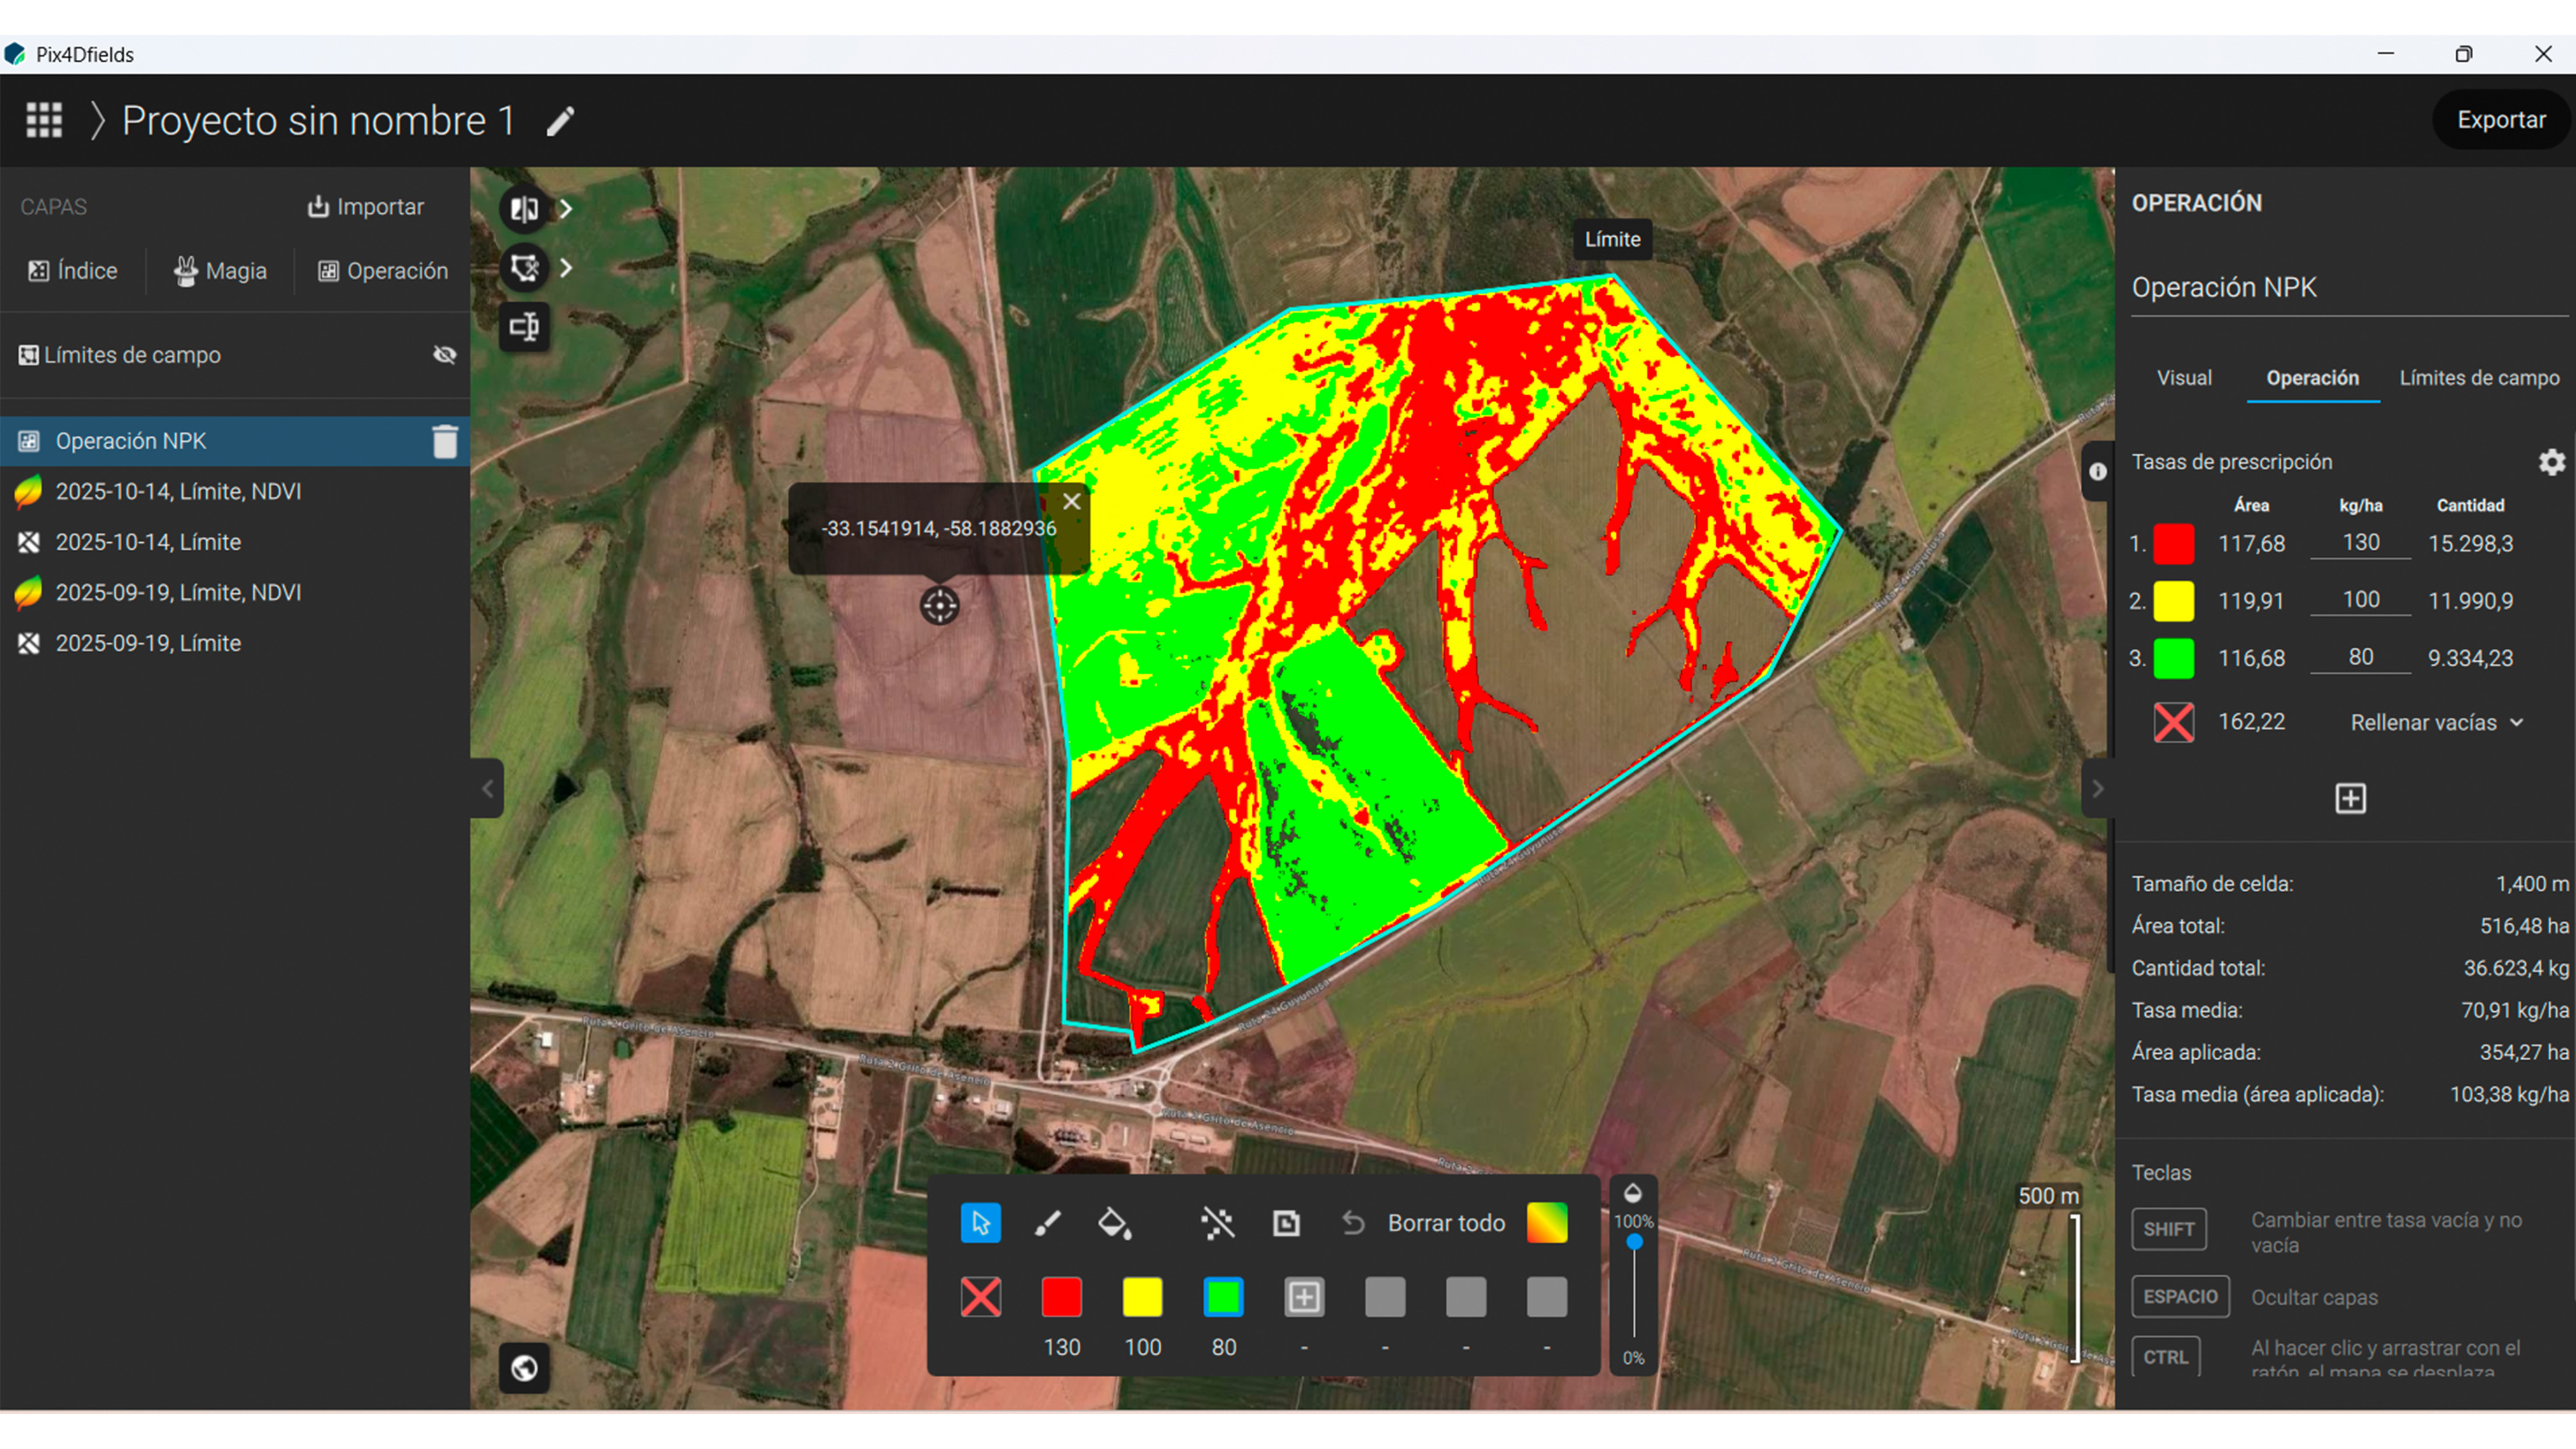Click Borrar todo to clear the drawing
The width and height of the screenshot is (2576, 1449).
pyautogui.click(x=1445, y=1222)
